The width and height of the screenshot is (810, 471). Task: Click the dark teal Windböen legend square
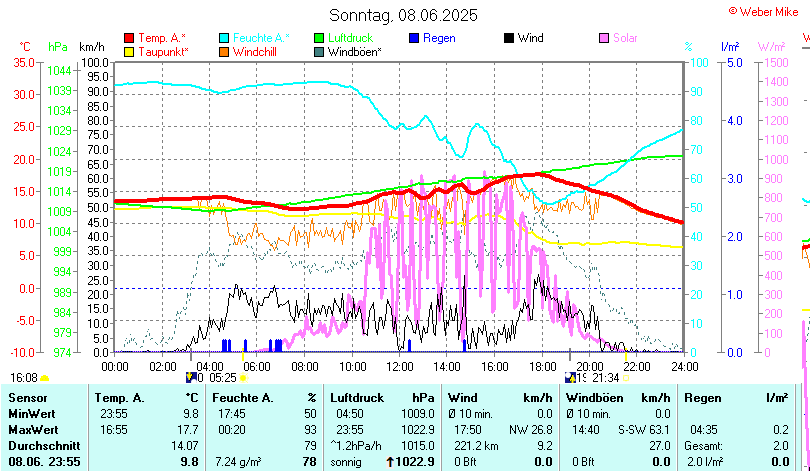tap(320, 51)
